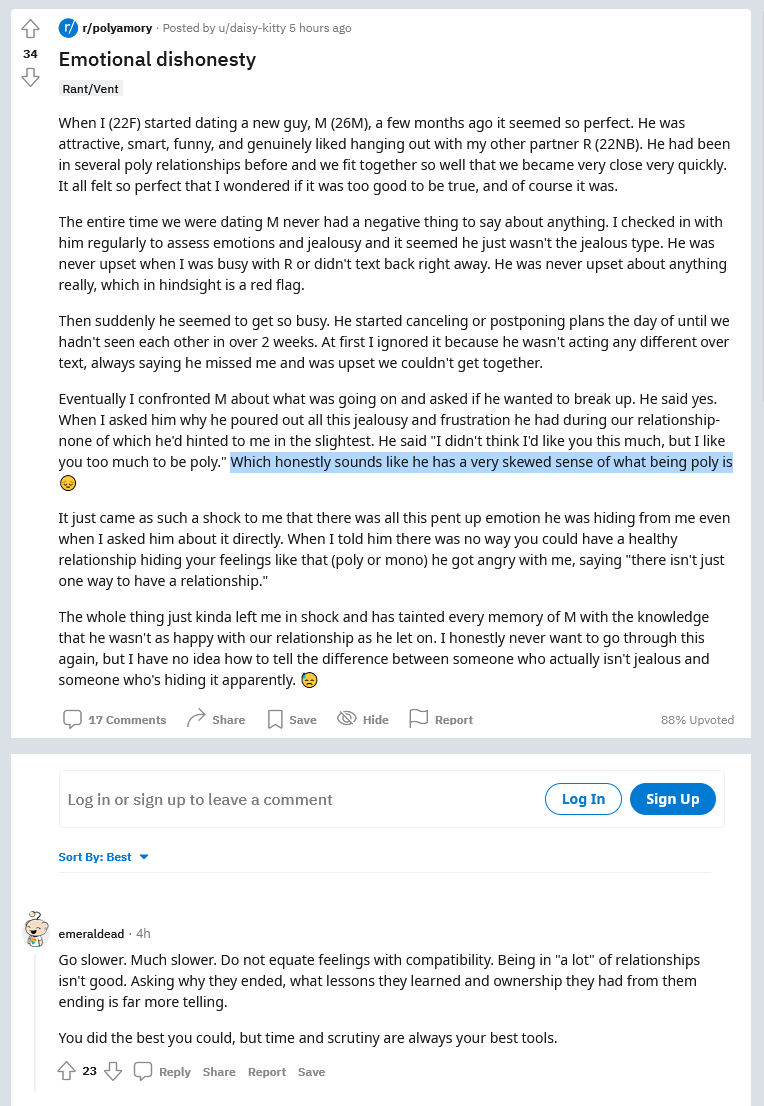
Task: Click the leave a comment field
Action: [300, 799]
